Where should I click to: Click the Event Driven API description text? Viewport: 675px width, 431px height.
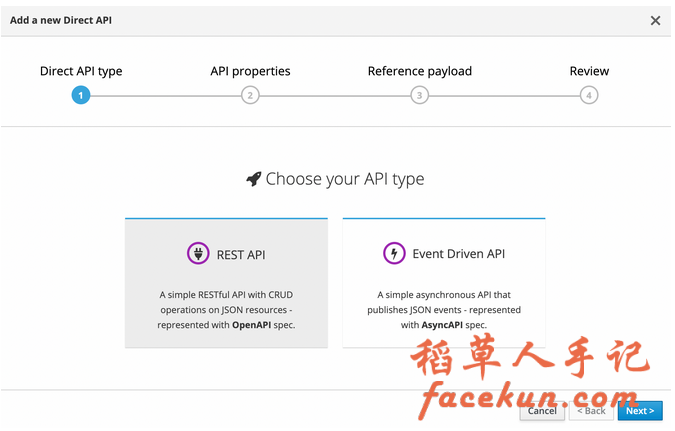point(444,310)
